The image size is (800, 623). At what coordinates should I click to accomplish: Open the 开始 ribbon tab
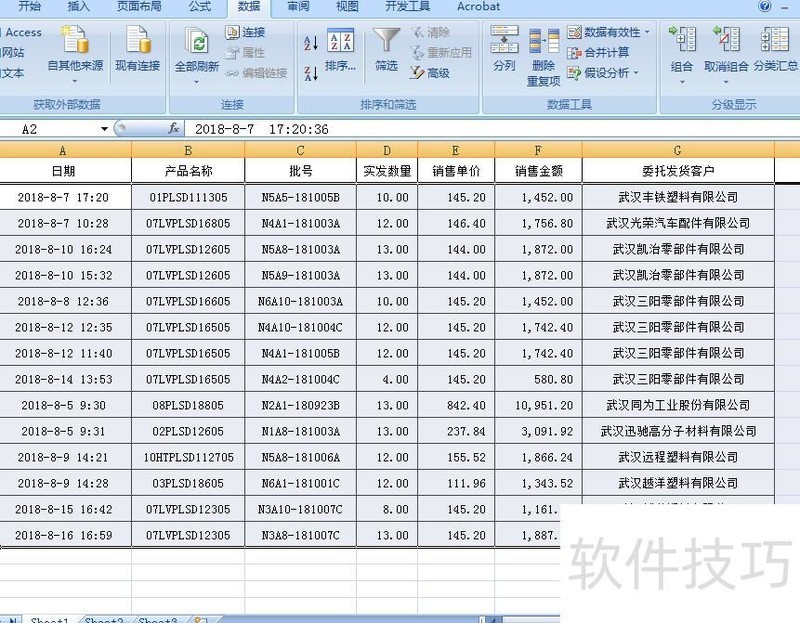coord(30,7)
